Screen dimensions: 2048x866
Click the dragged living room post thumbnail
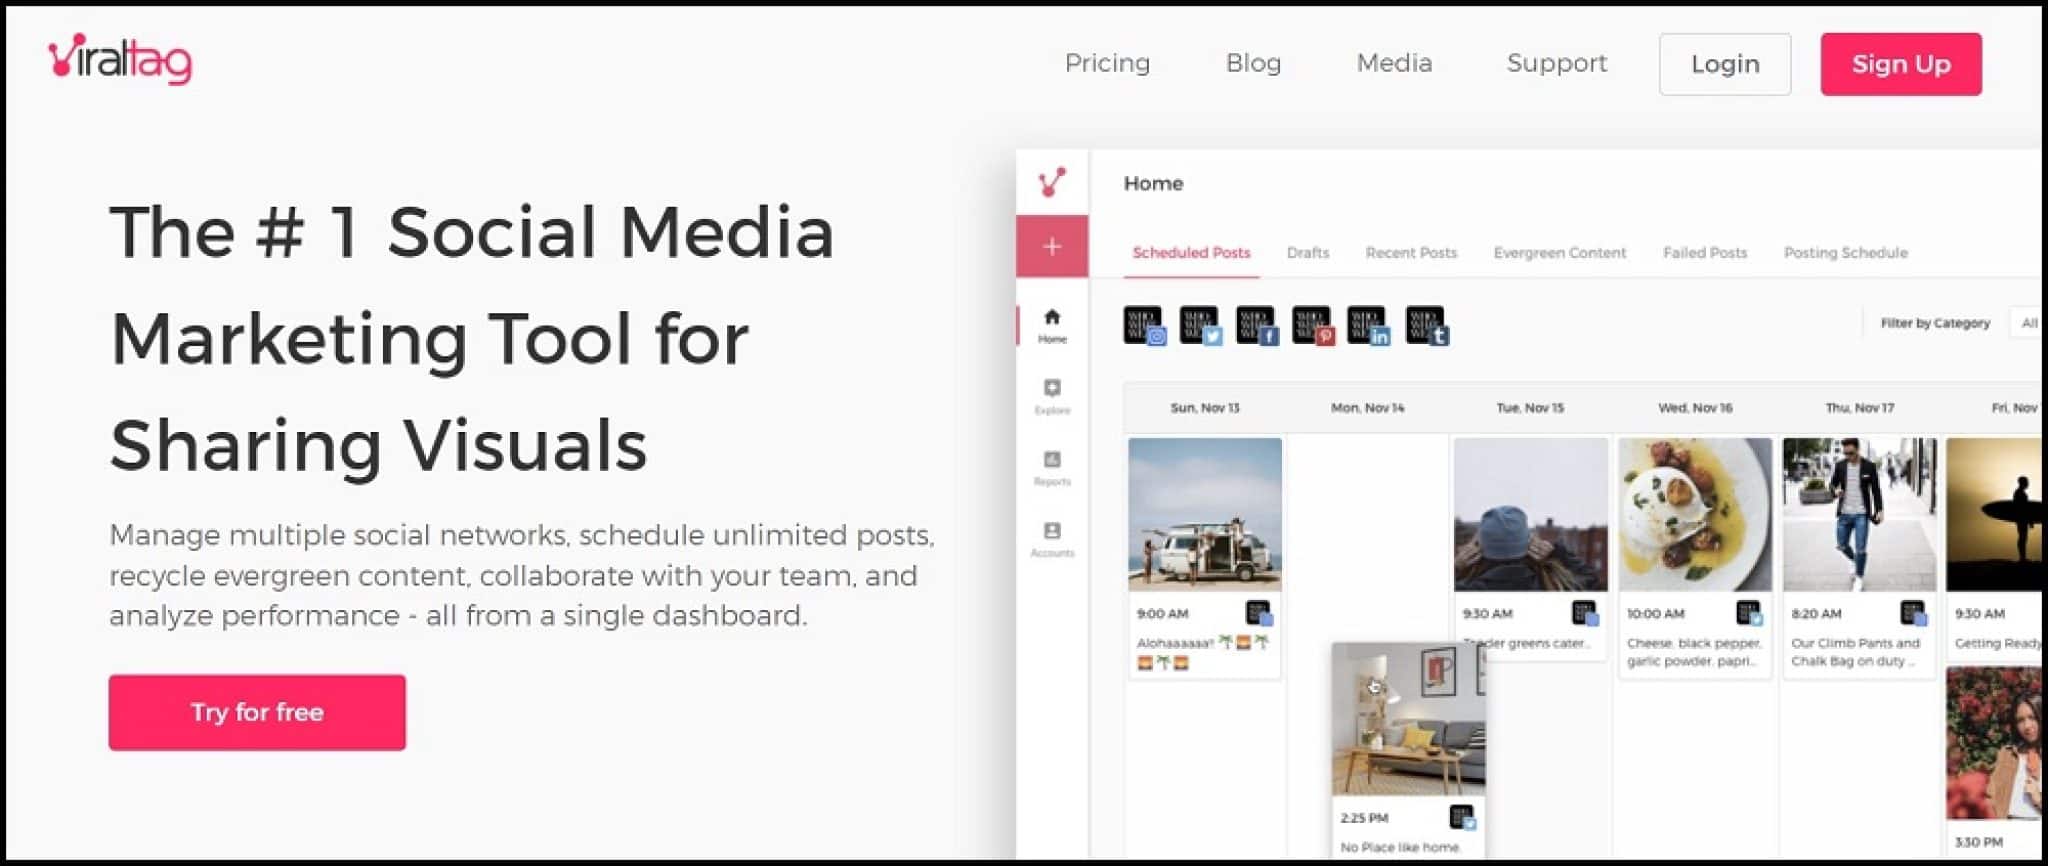tap(1409, 720)
